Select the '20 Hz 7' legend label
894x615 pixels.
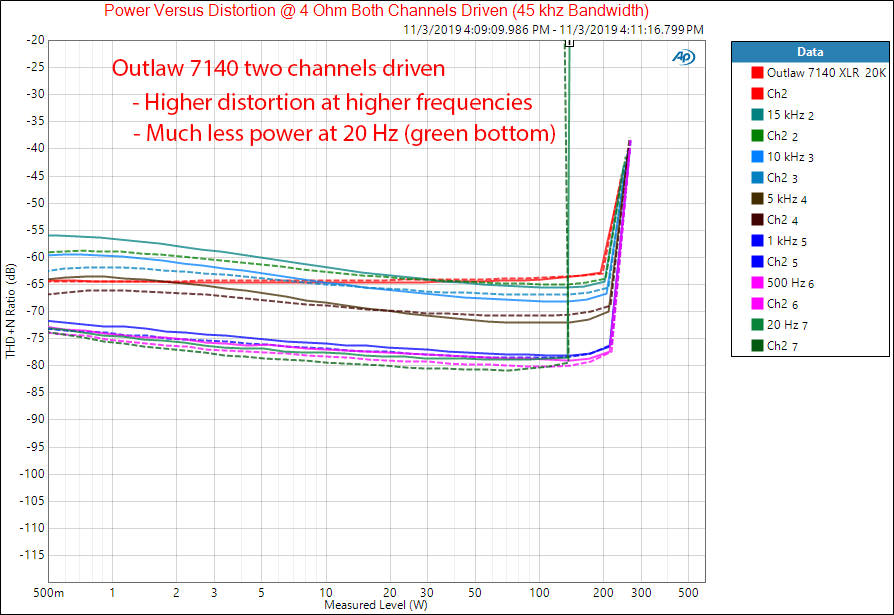pyautogui.click(x=787, y=325)
